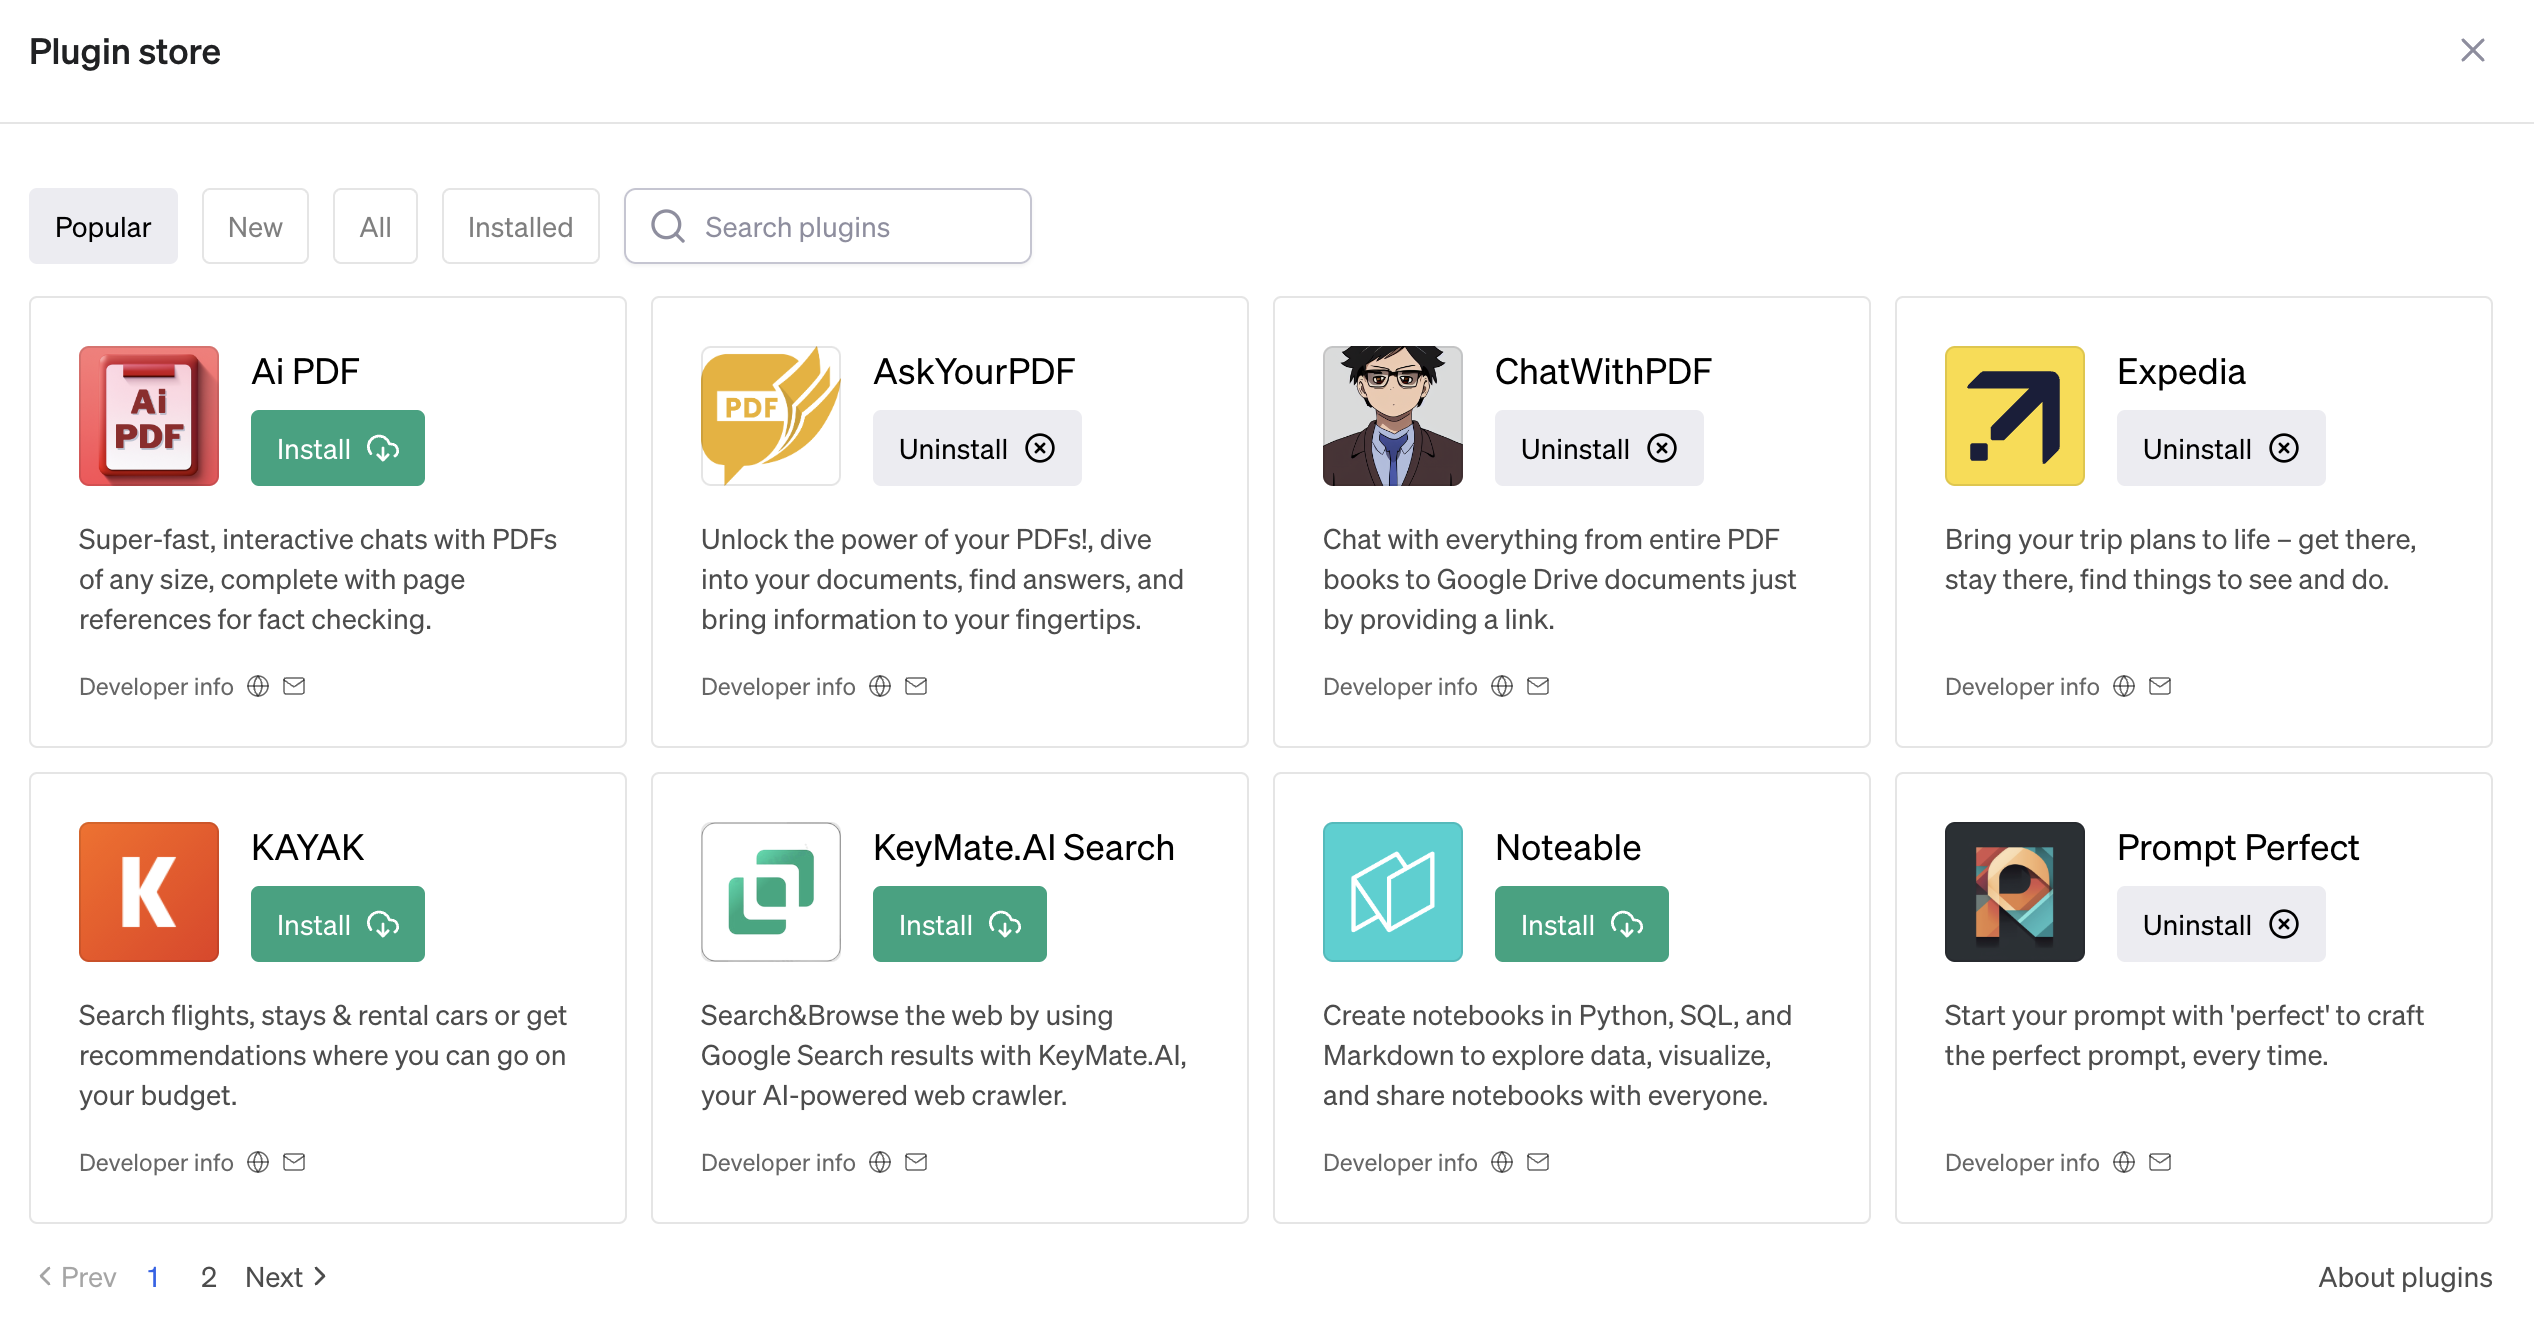Click ChatWithPDF developer email envelope icon

(x=1538, y=686)
